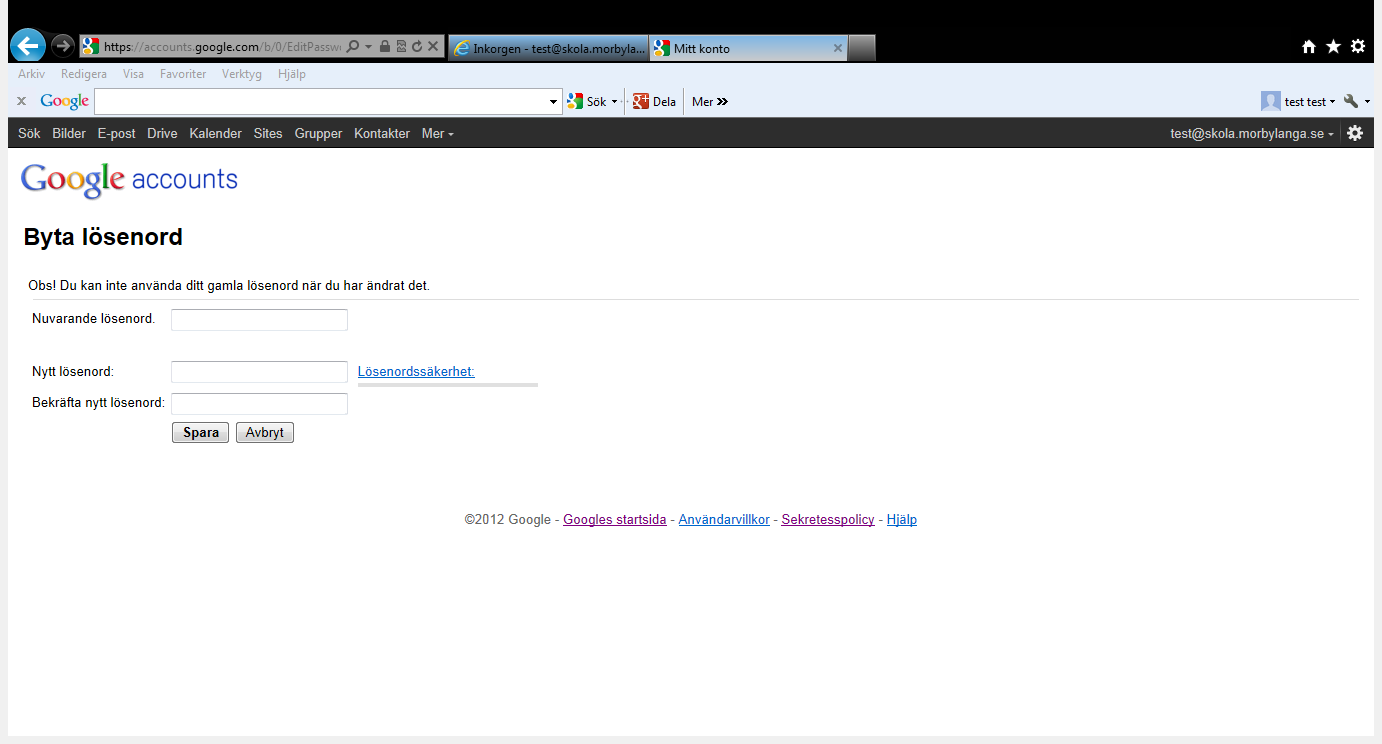
Task: Open the Lösenordssäkerhet link
Action: (416, 372)
